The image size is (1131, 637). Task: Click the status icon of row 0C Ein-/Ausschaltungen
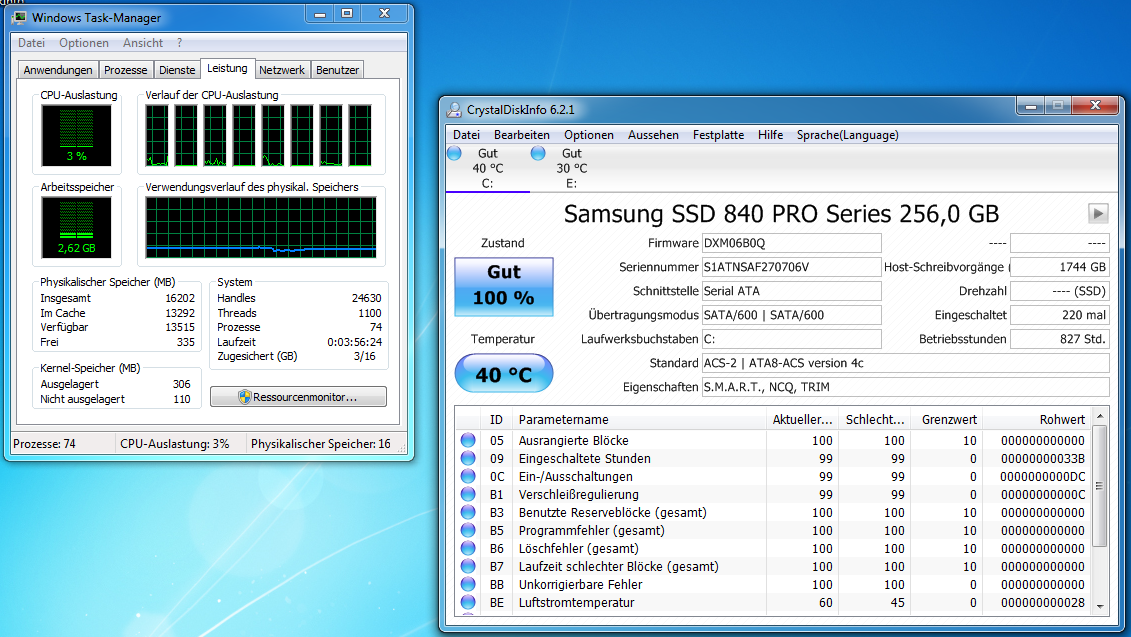(468, 476)
